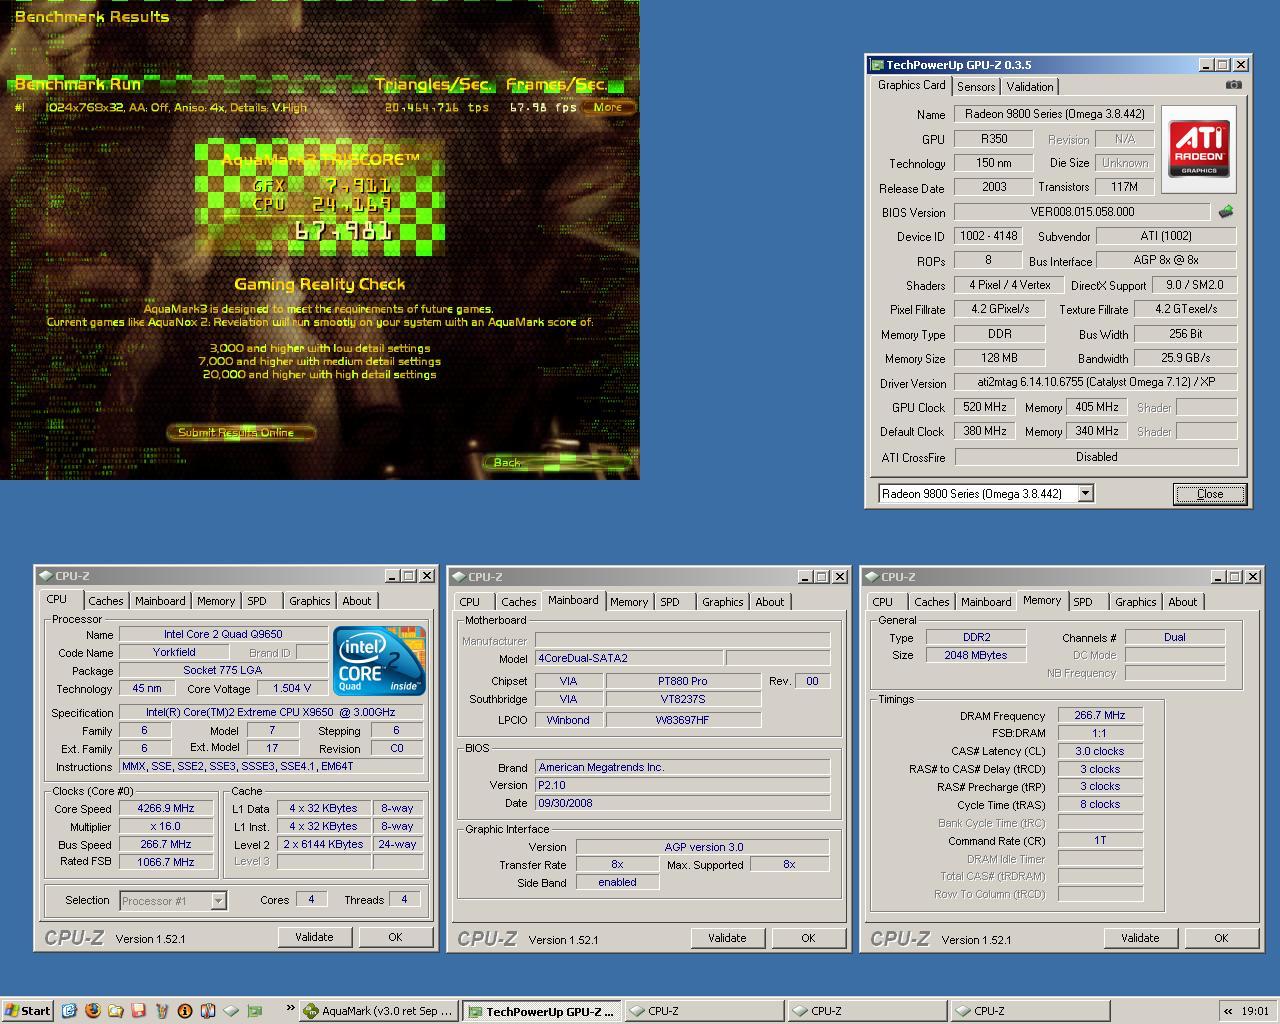Click the system clock showing 19:01
This screenshot has height=1024, width=1280.
point(1255,1011)
